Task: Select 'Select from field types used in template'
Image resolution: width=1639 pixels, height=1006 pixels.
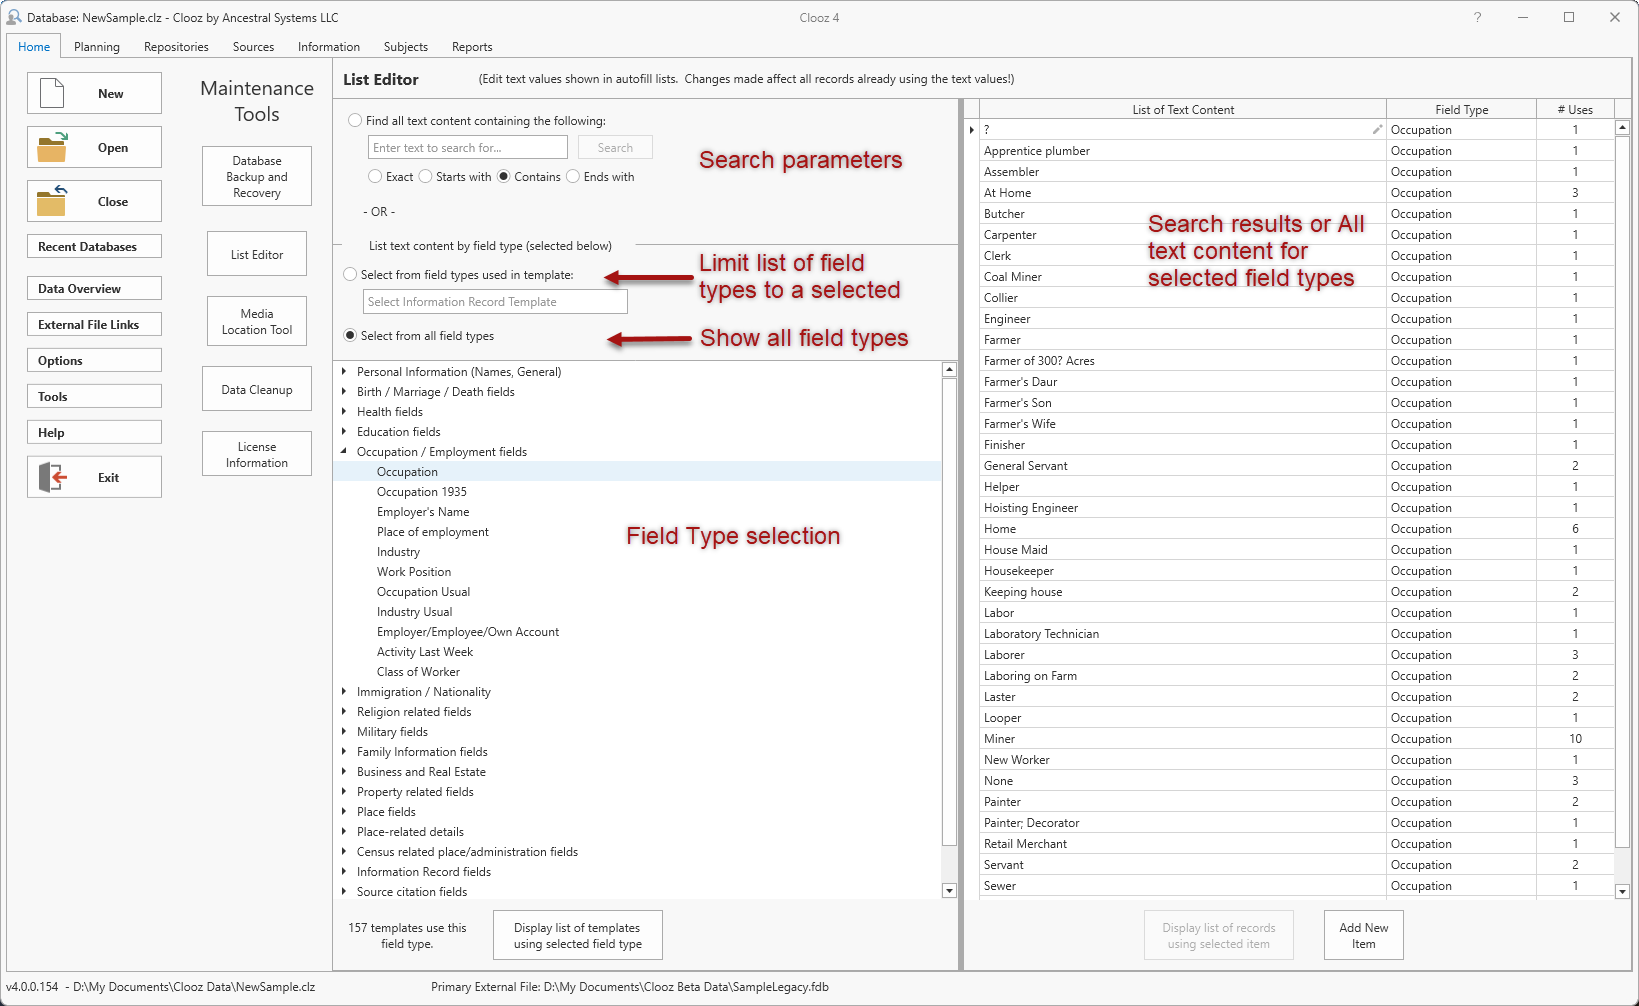Action: (x=351, y=273)
